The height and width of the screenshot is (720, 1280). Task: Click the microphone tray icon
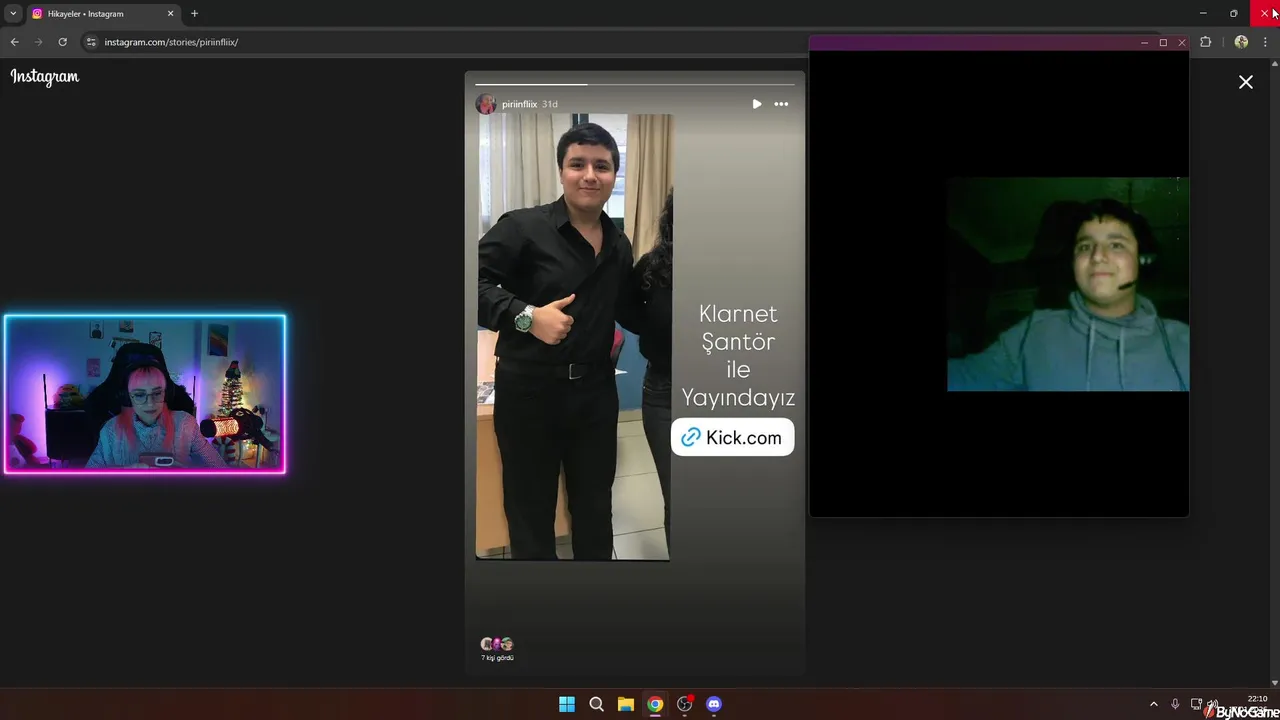tap(1175, 704)
